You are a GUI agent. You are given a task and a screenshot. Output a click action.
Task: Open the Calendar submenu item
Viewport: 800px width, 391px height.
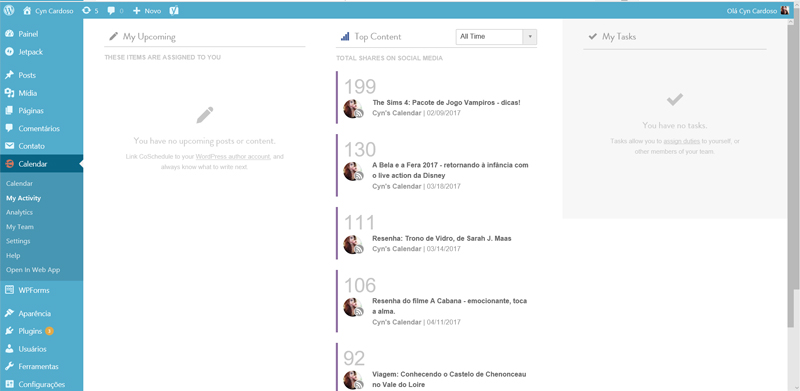coord(19,183)
